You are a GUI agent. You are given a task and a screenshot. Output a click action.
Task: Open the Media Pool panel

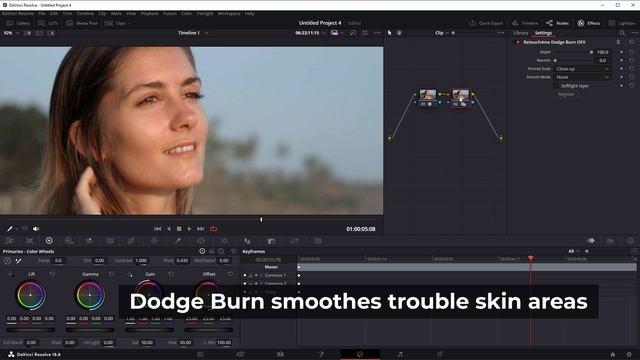point(82,23)
